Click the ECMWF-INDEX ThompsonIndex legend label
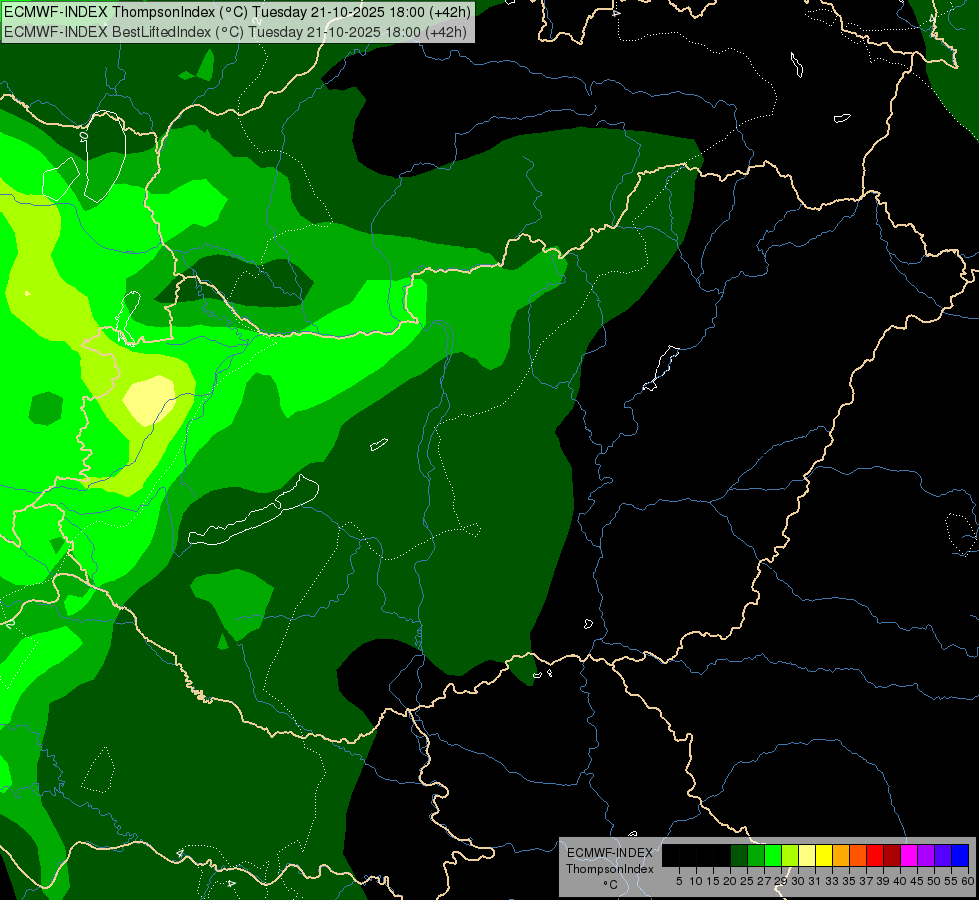This screenshot has width=979, height=900. [x=610, y=861]
